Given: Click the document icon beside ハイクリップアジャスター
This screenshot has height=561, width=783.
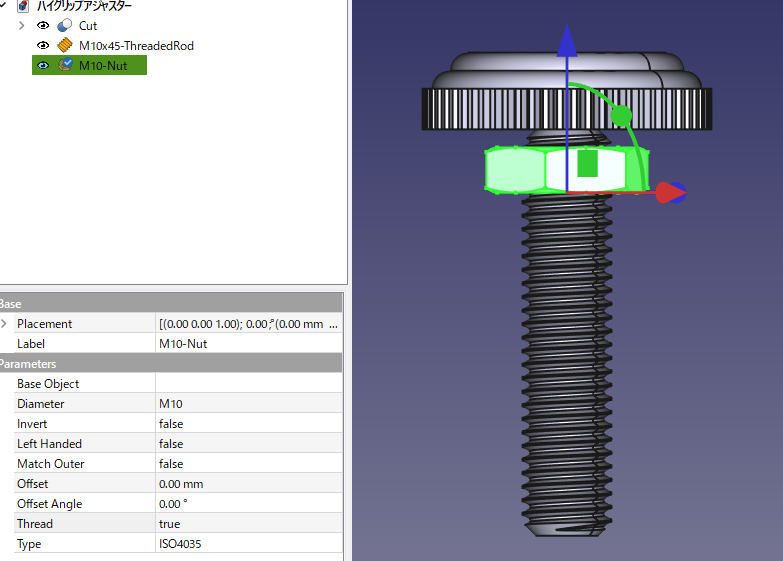Looking at the screenshot, I should click(x=23, y=6).
